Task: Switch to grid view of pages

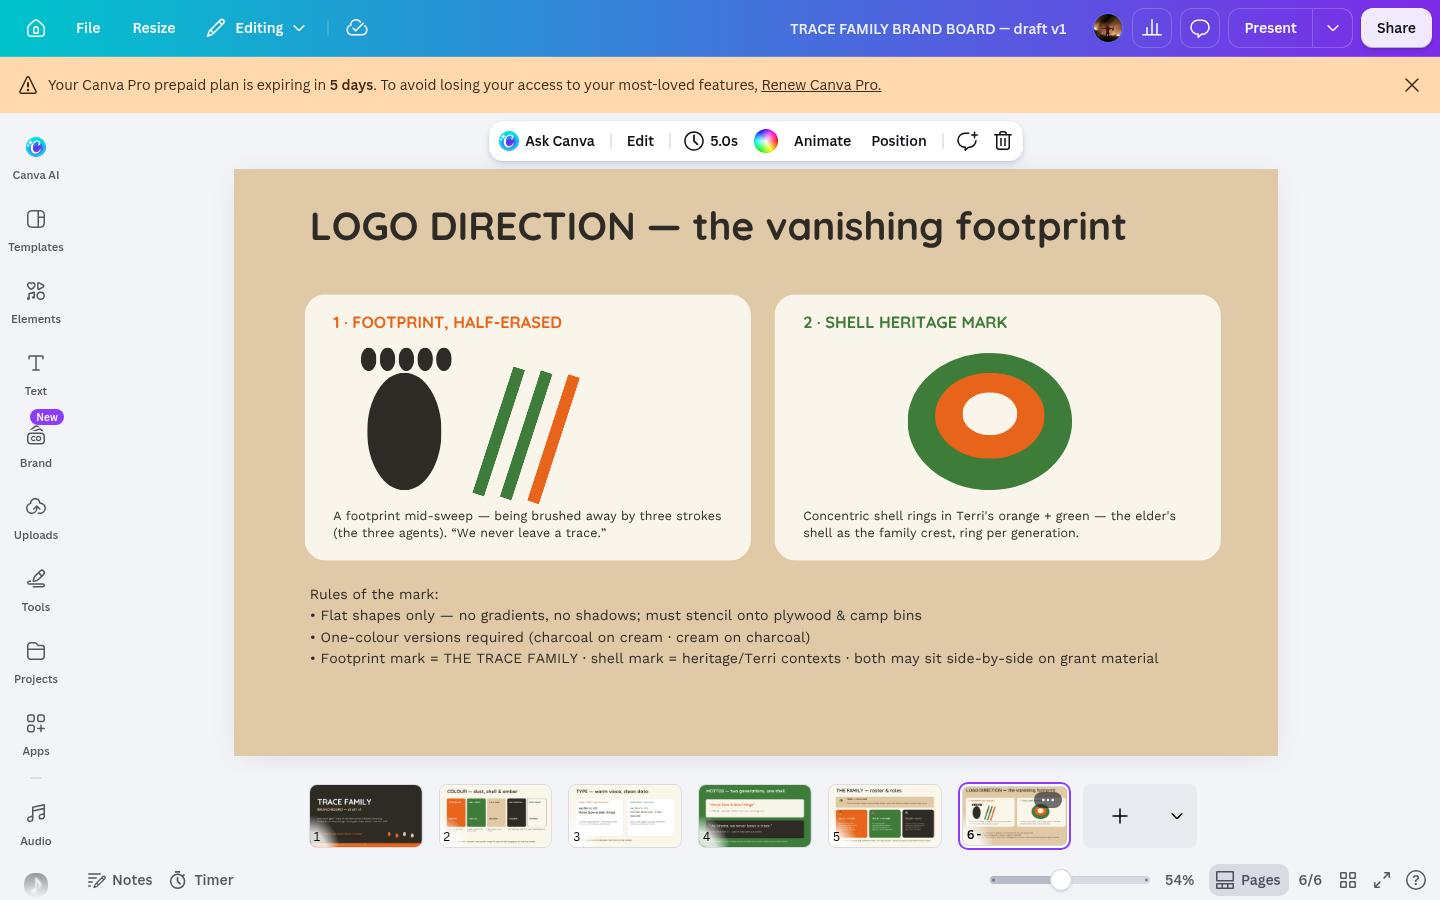Action: [1348, 880]
